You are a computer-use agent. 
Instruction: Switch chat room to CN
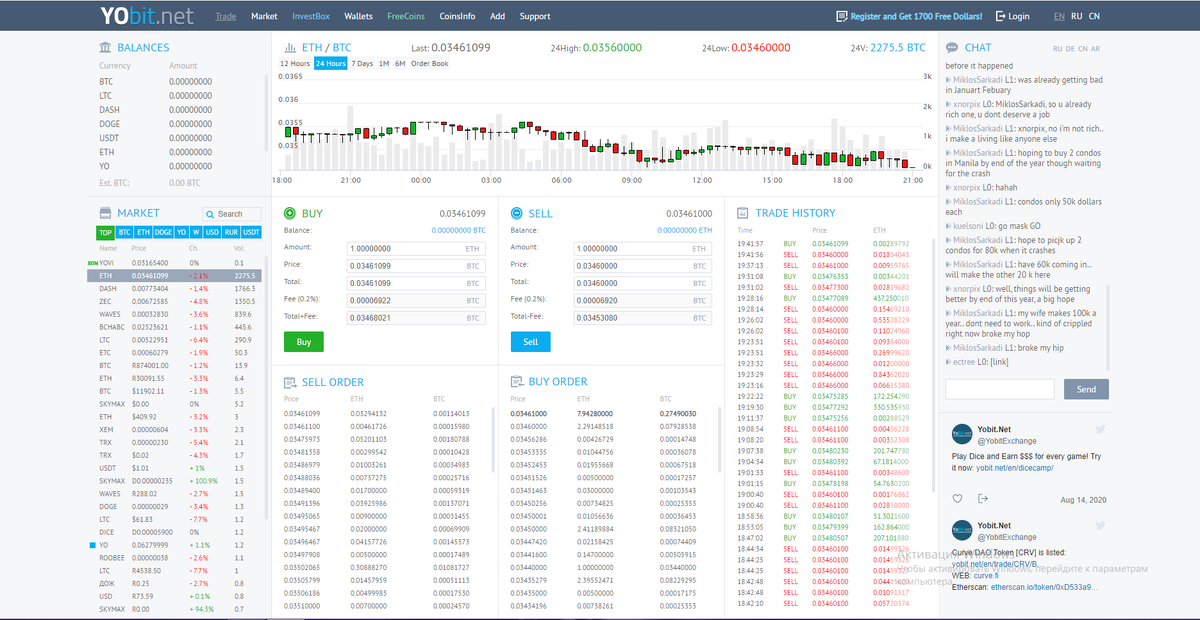point(1083,48)
